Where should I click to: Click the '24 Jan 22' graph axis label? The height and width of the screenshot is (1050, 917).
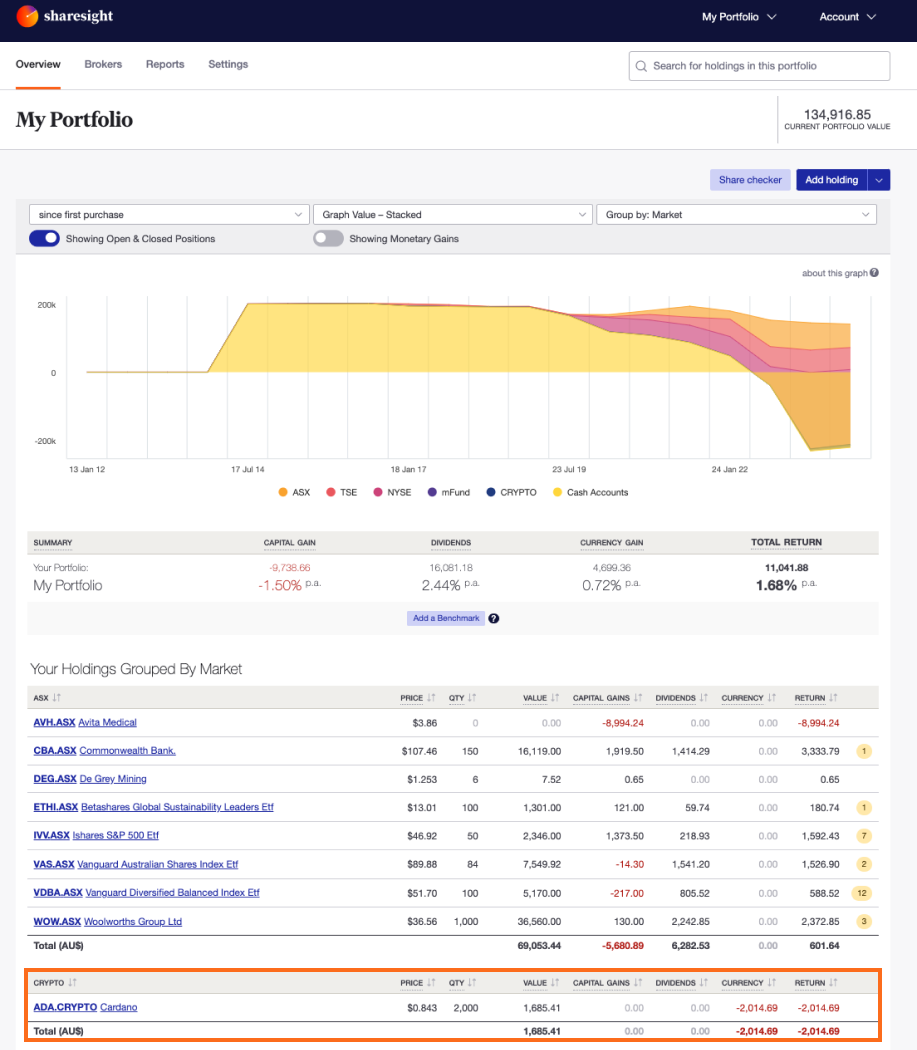[x=729, y=469]
